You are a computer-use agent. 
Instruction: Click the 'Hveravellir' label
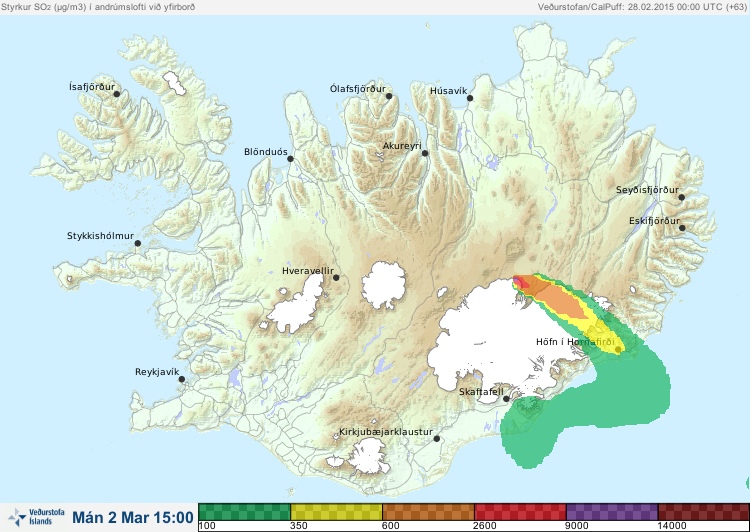tap(308, 271)
